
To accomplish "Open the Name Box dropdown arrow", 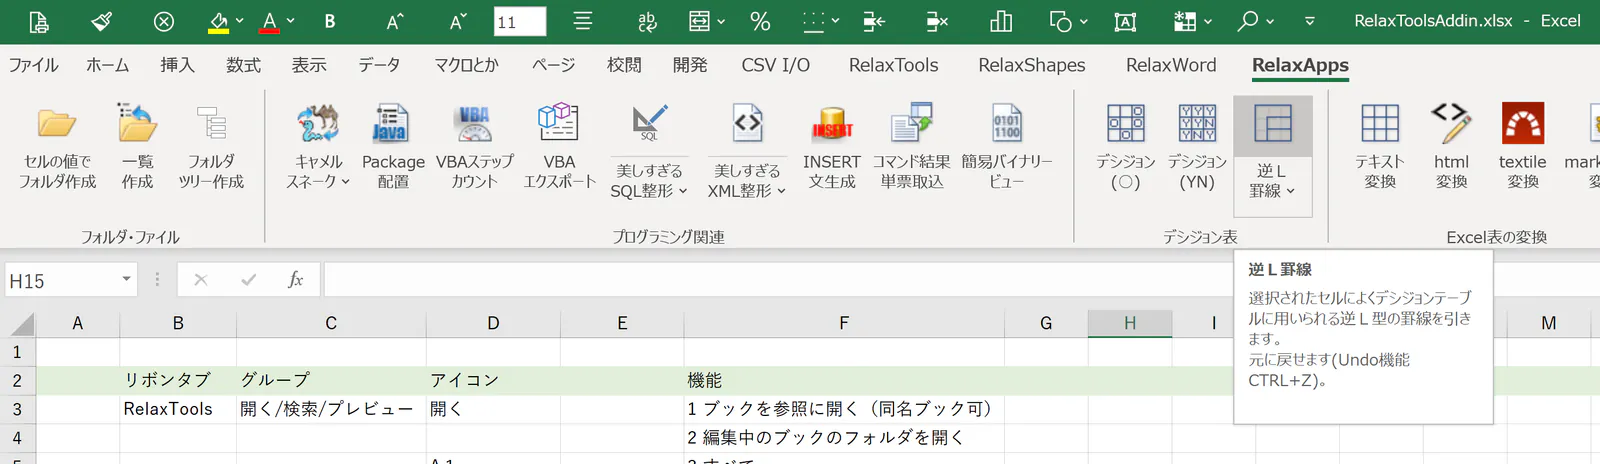I will 126,279.
